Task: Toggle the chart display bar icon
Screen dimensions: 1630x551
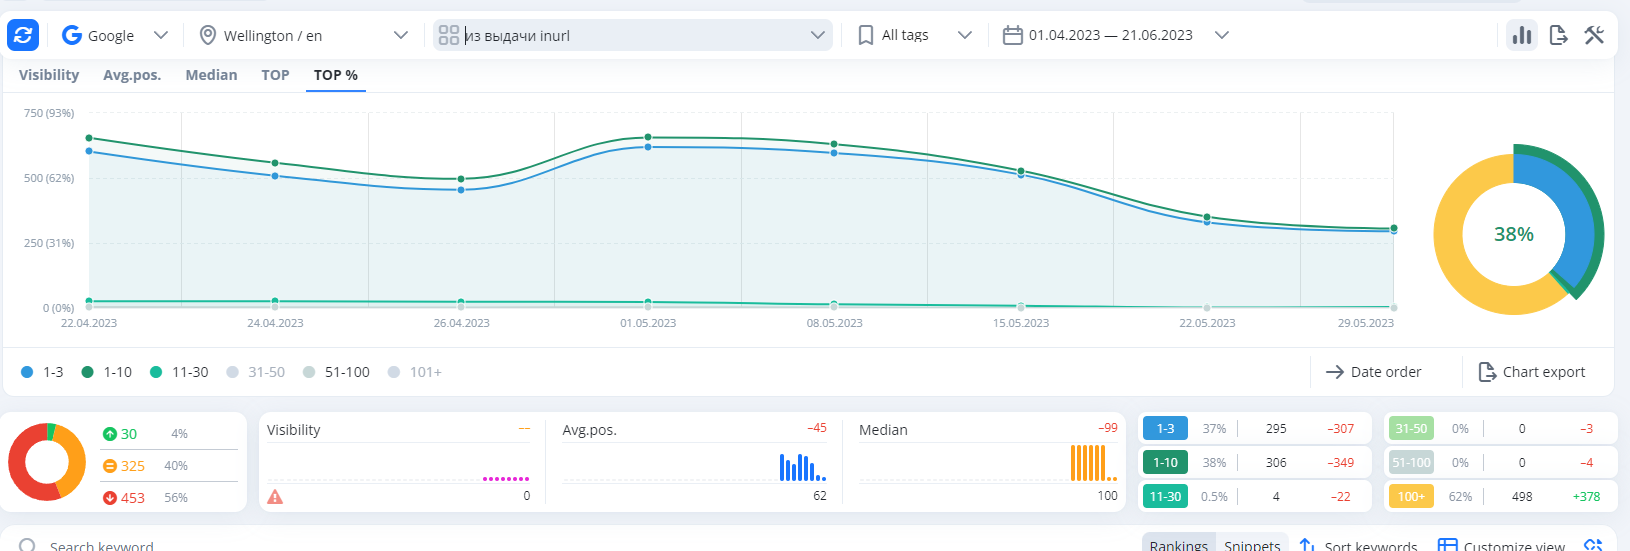Action: point(1522,36)
